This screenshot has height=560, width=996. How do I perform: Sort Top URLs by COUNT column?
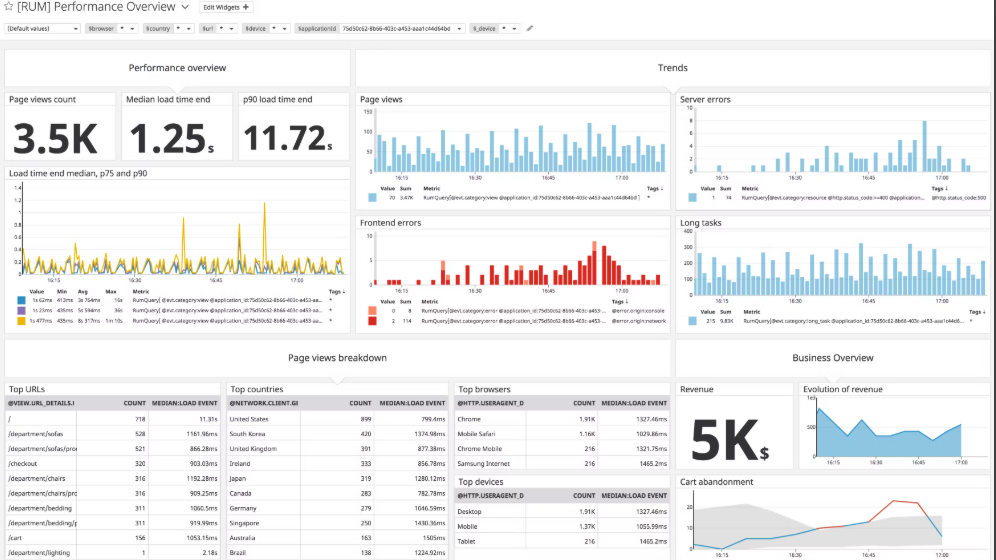(135, 403)
